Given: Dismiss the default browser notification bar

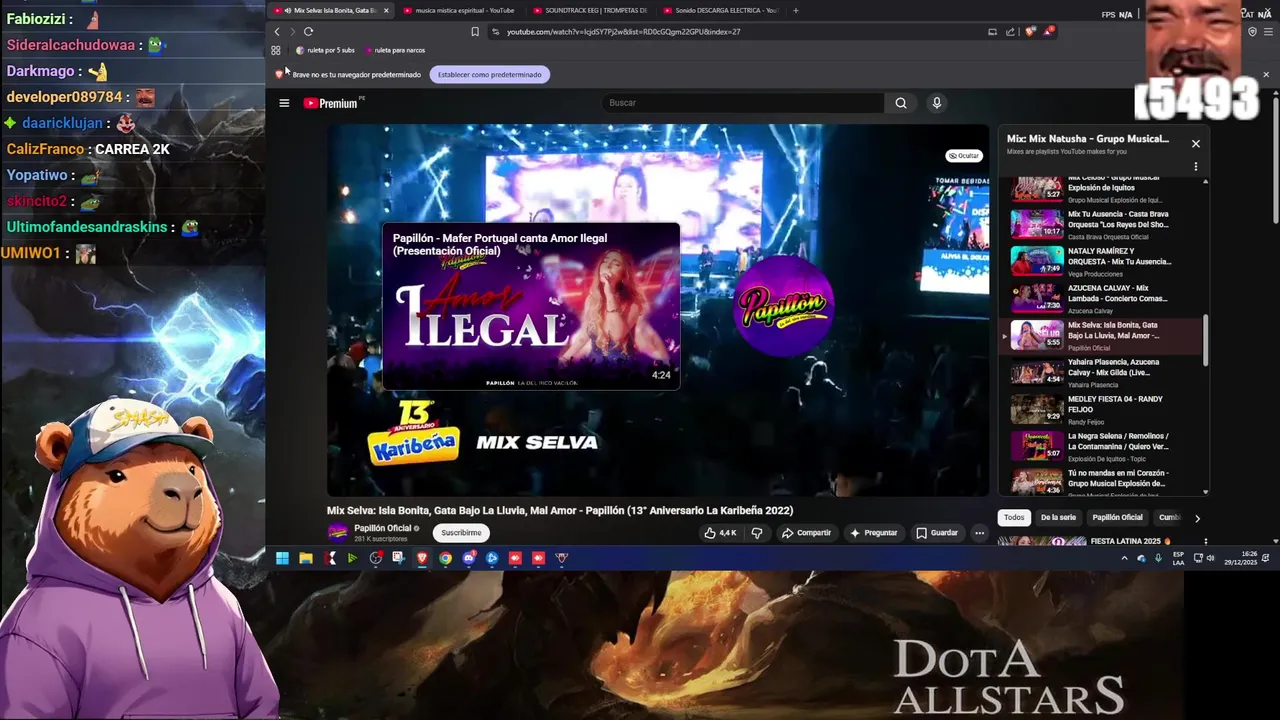Looking at the screenshot, I should click(1265, 74).
